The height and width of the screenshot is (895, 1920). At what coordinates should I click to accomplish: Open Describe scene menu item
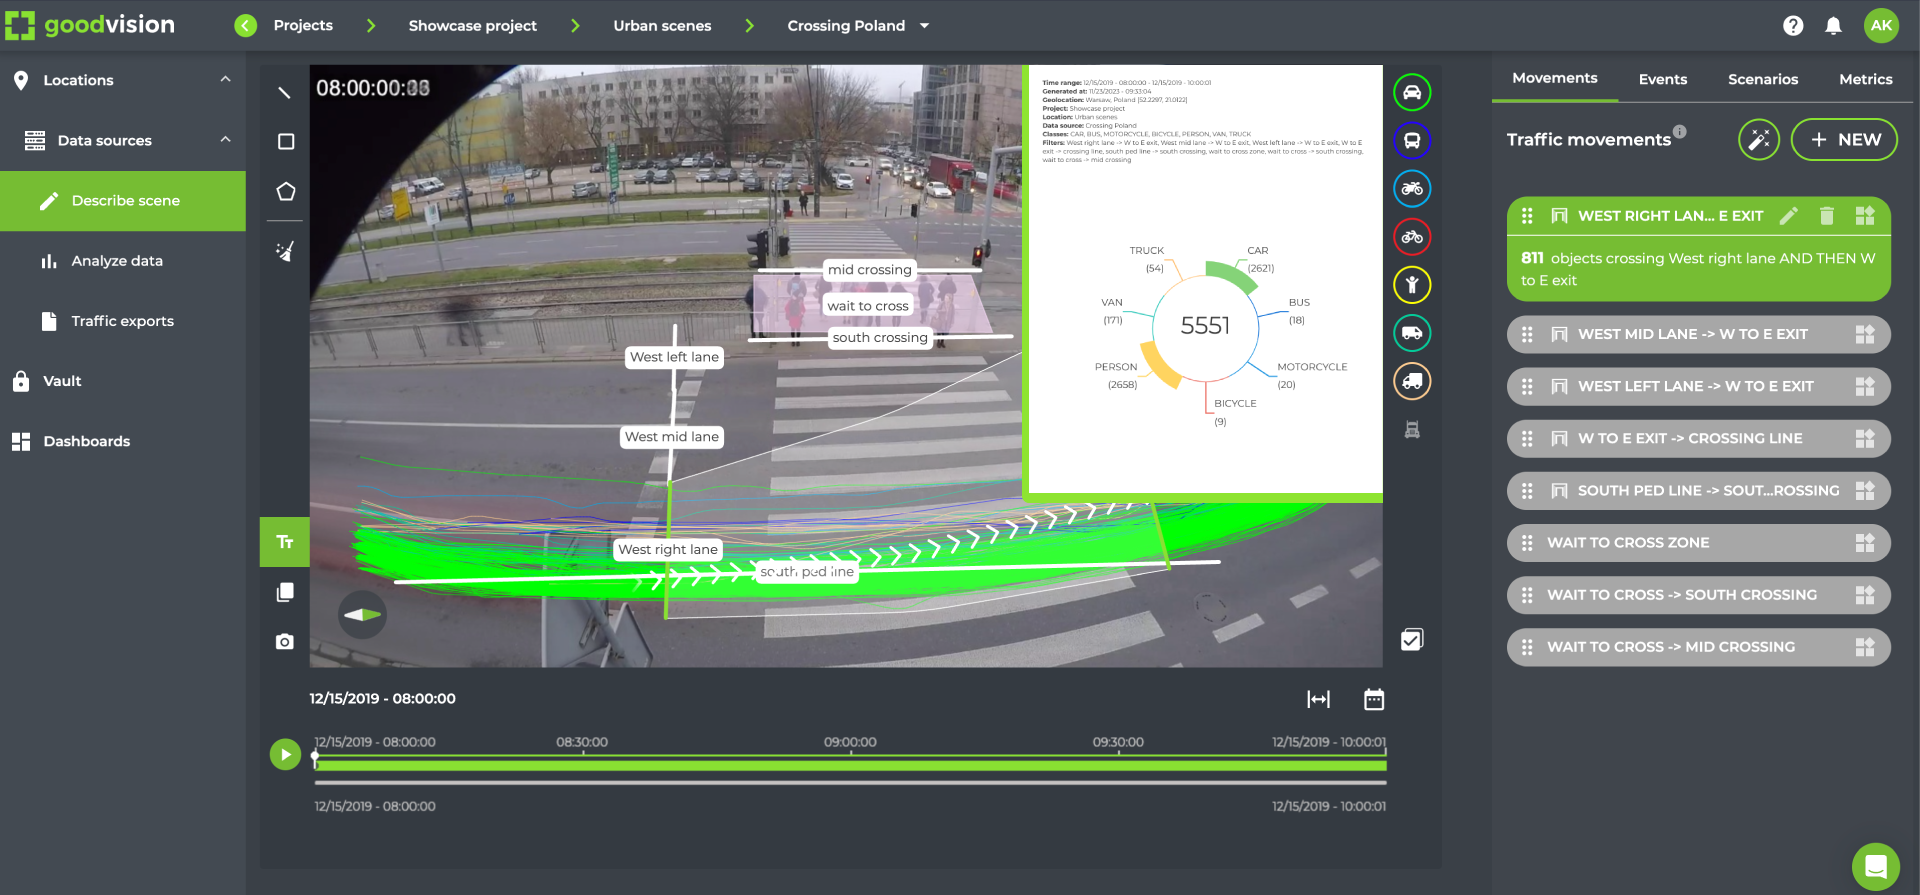click(x=123, y=201)
